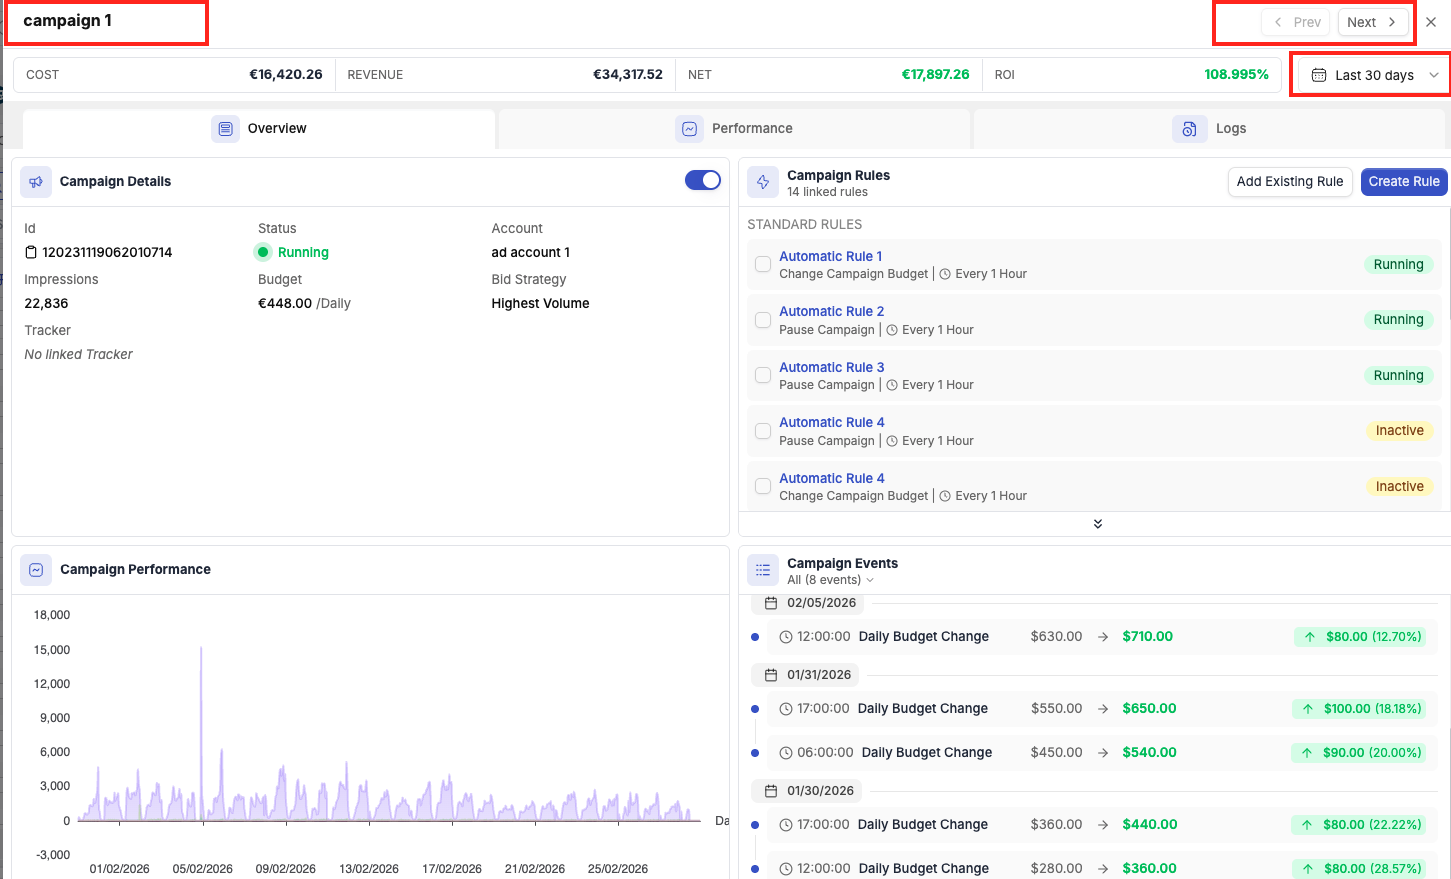Image resolution: width=1451 pixels, height=879 pixels.
Task: Click the calendar icon next to 01/31/2026
Action: (x=771, y=675)
